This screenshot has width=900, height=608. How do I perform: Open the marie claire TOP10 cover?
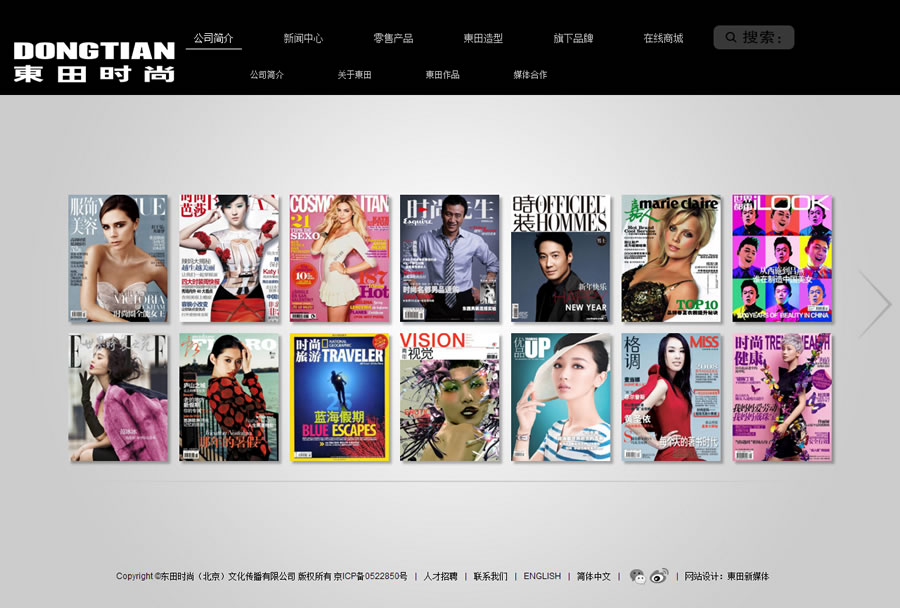tap(671, 258)
